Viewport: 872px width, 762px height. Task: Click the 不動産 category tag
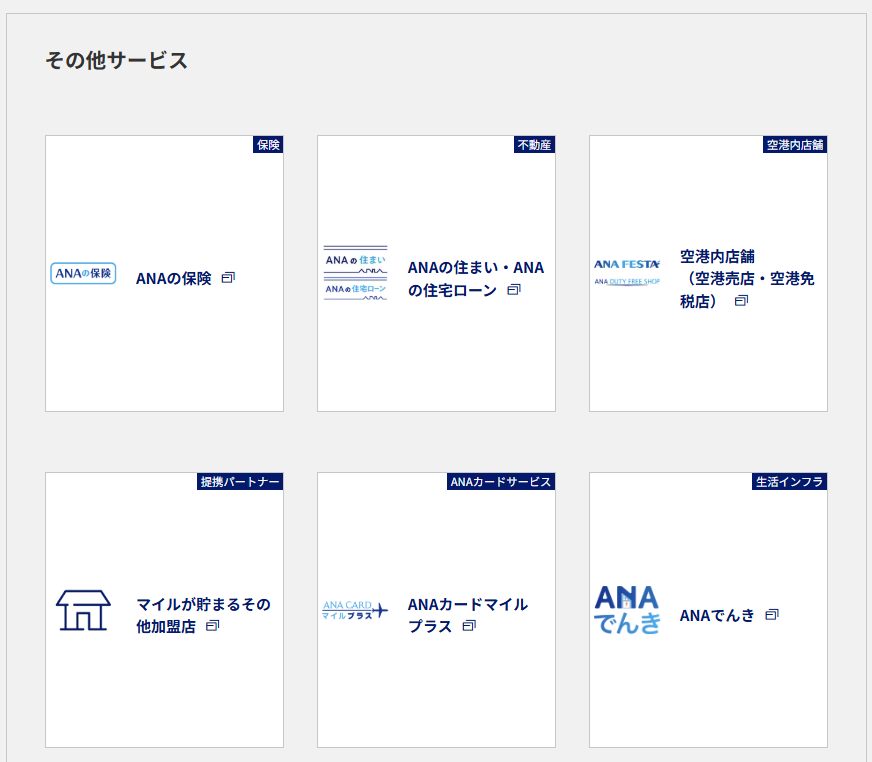pos(534,145)
